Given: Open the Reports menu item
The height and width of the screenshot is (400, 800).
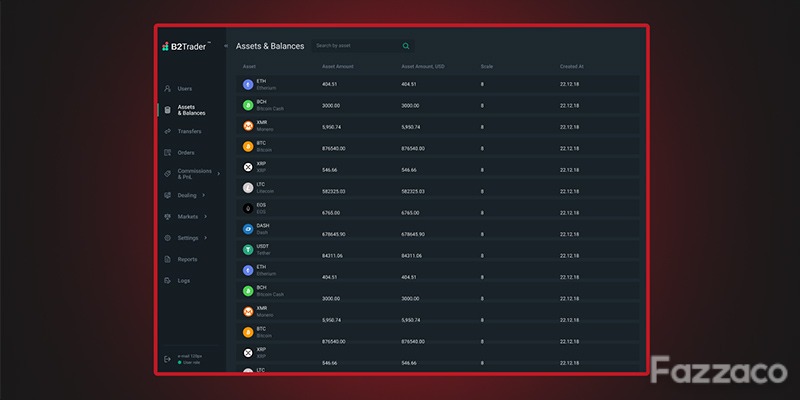Looking at the screenshot, I should tap(187, 260).
